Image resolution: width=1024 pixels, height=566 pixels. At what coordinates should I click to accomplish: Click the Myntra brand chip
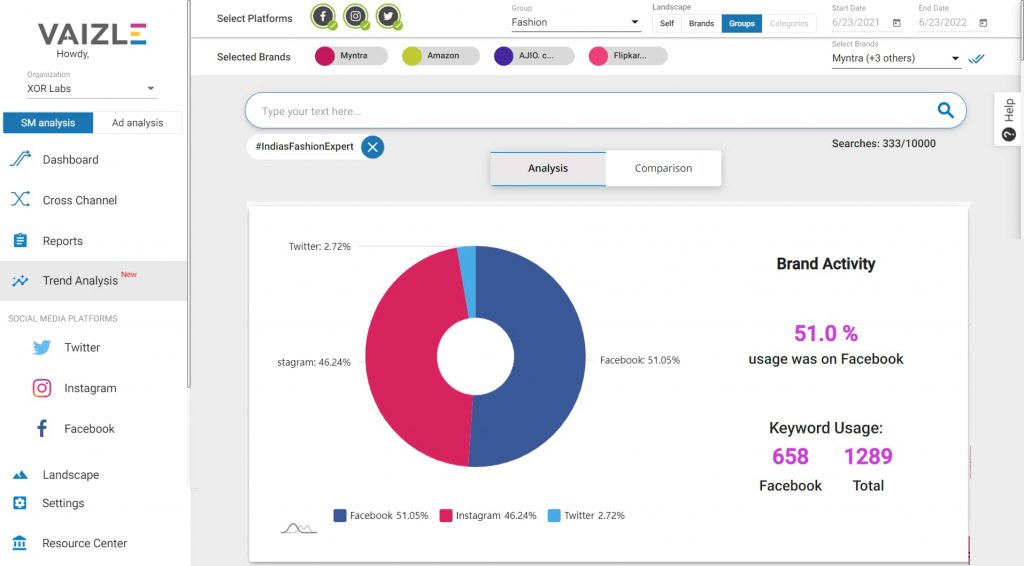(351, 56)
